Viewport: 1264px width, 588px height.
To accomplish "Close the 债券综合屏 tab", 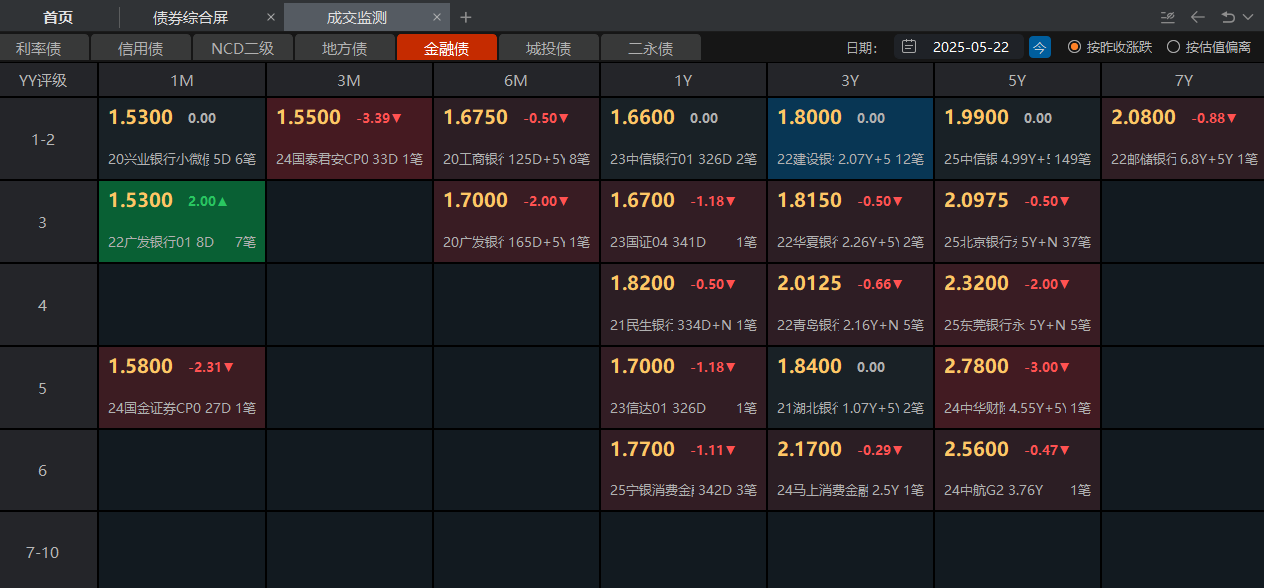I will (271, 17).
